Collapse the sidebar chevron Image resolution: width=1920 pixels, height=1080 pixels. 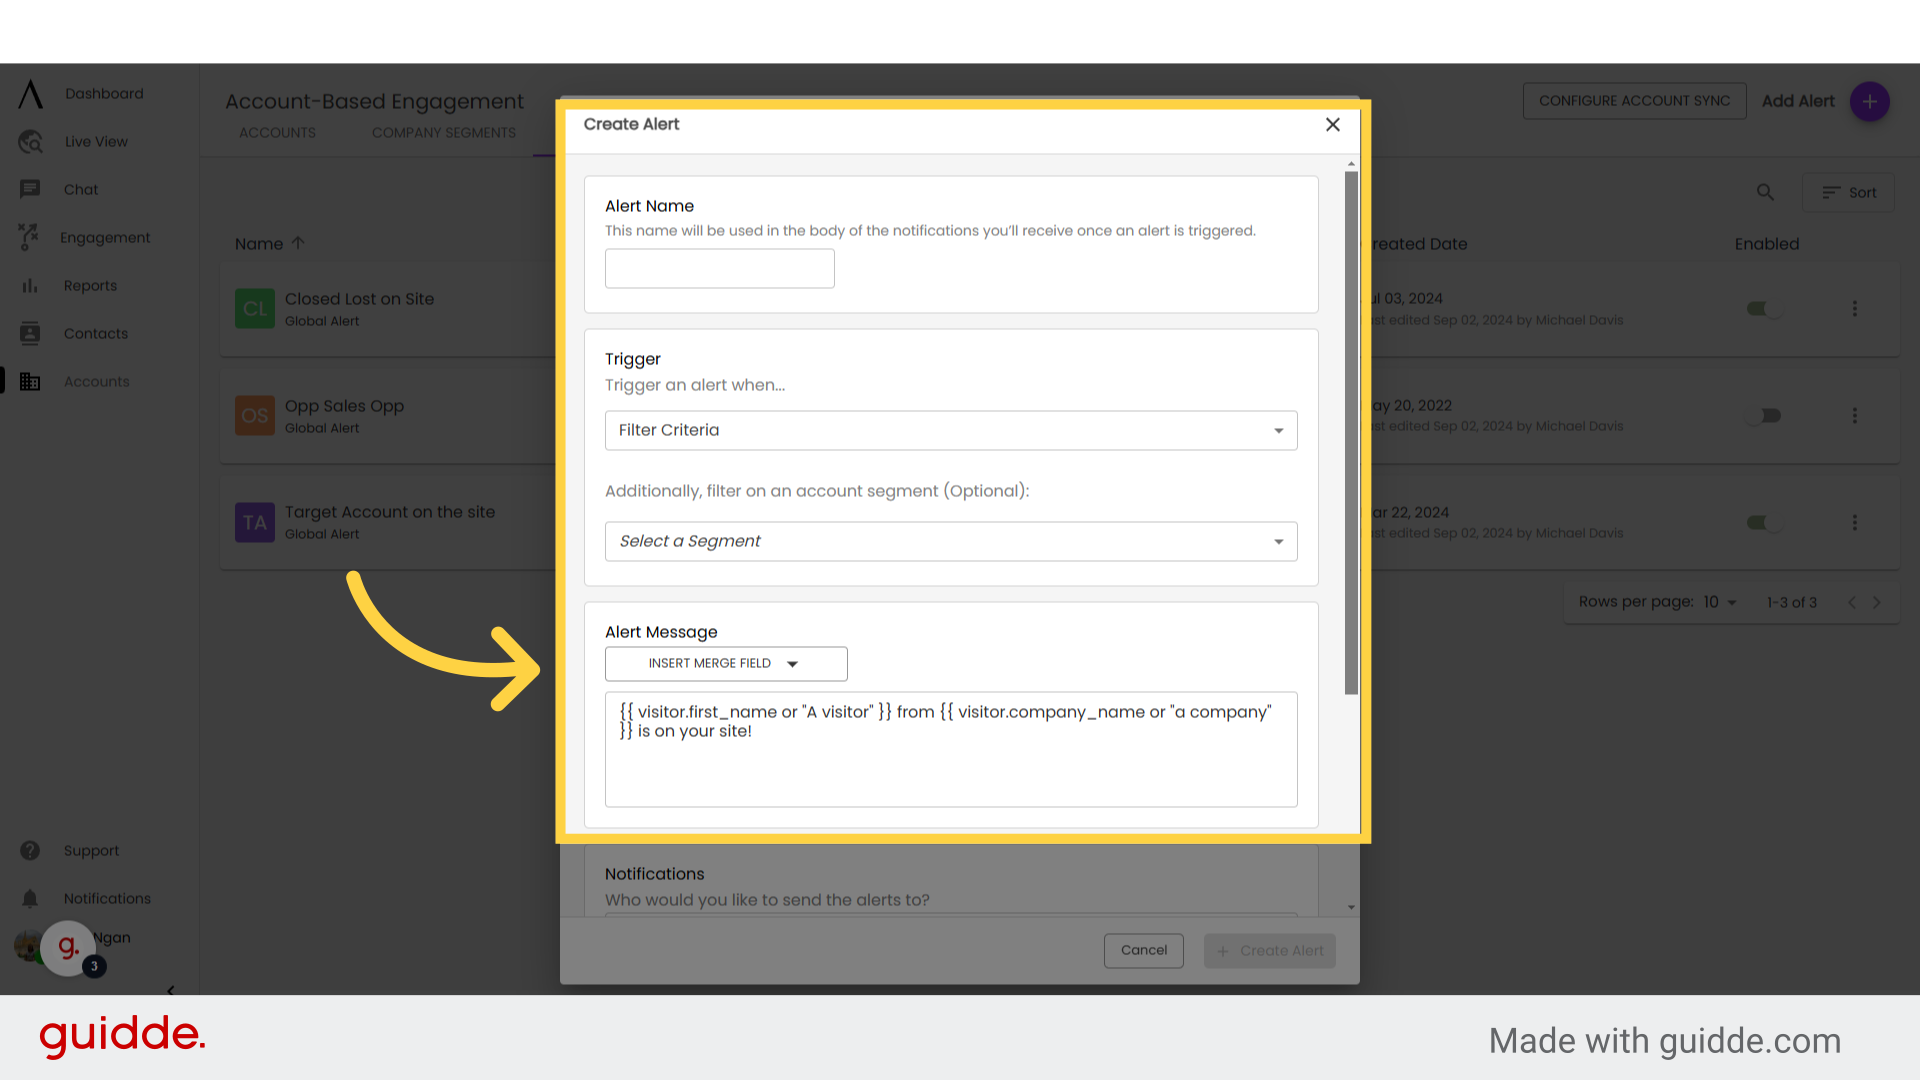[x=170, y=990]
